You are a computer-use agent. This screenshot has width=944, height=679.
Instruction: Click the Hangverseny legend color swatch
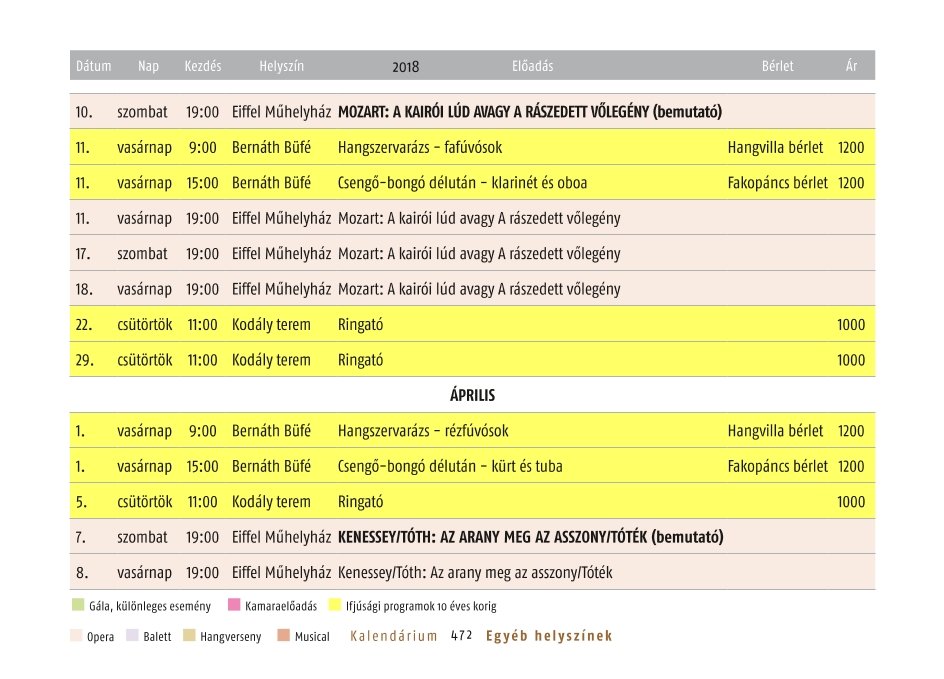[x=189, y=635]
